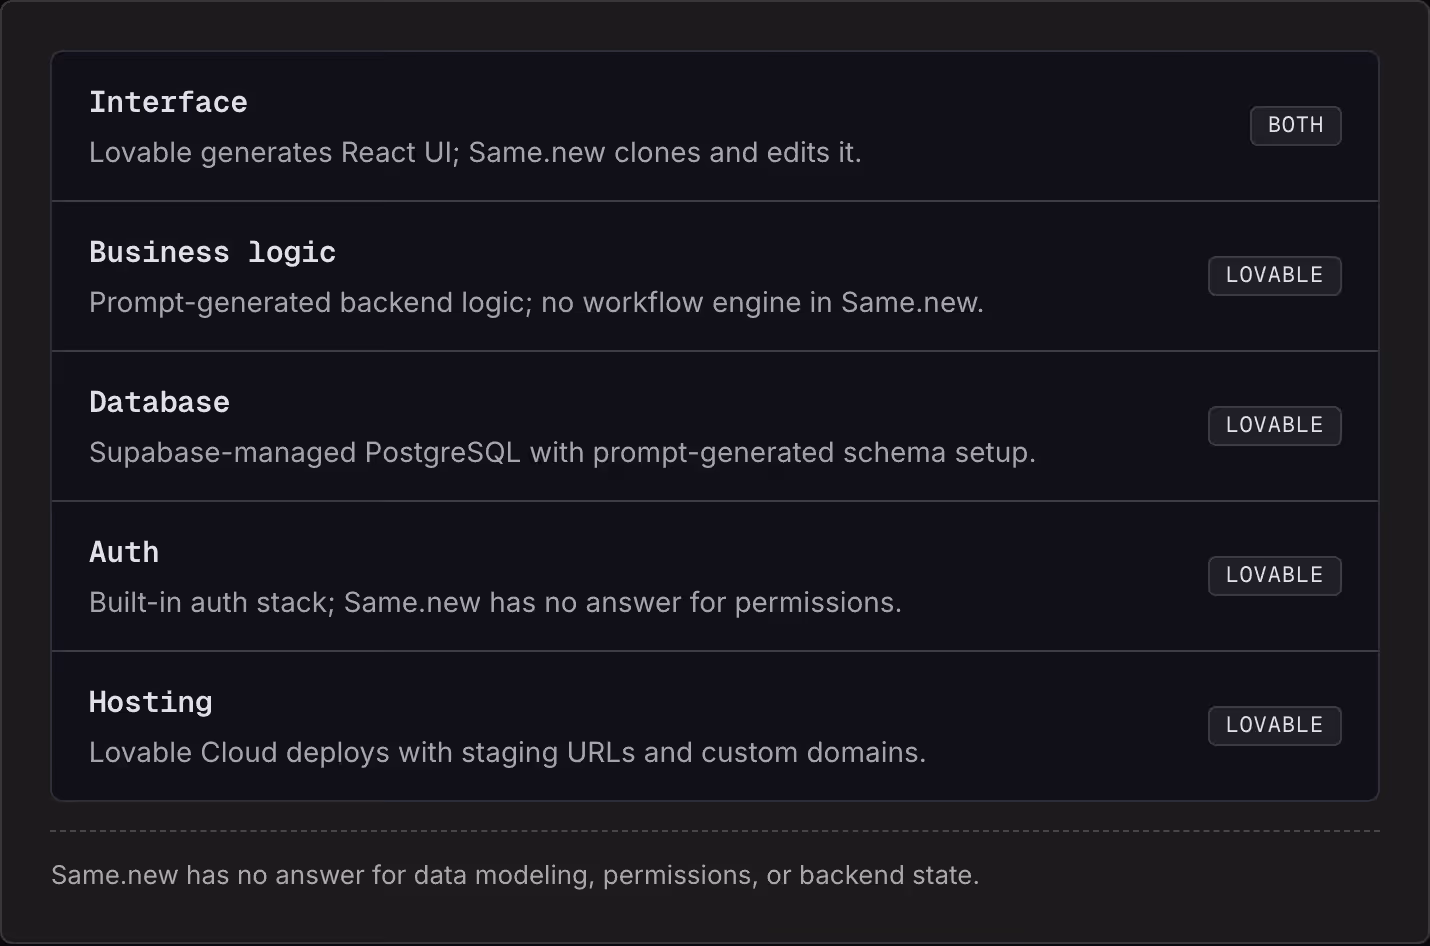Click the BOTH badge in the Interface row
This screenshot has height=946, width=1430.
[1295, 126]
